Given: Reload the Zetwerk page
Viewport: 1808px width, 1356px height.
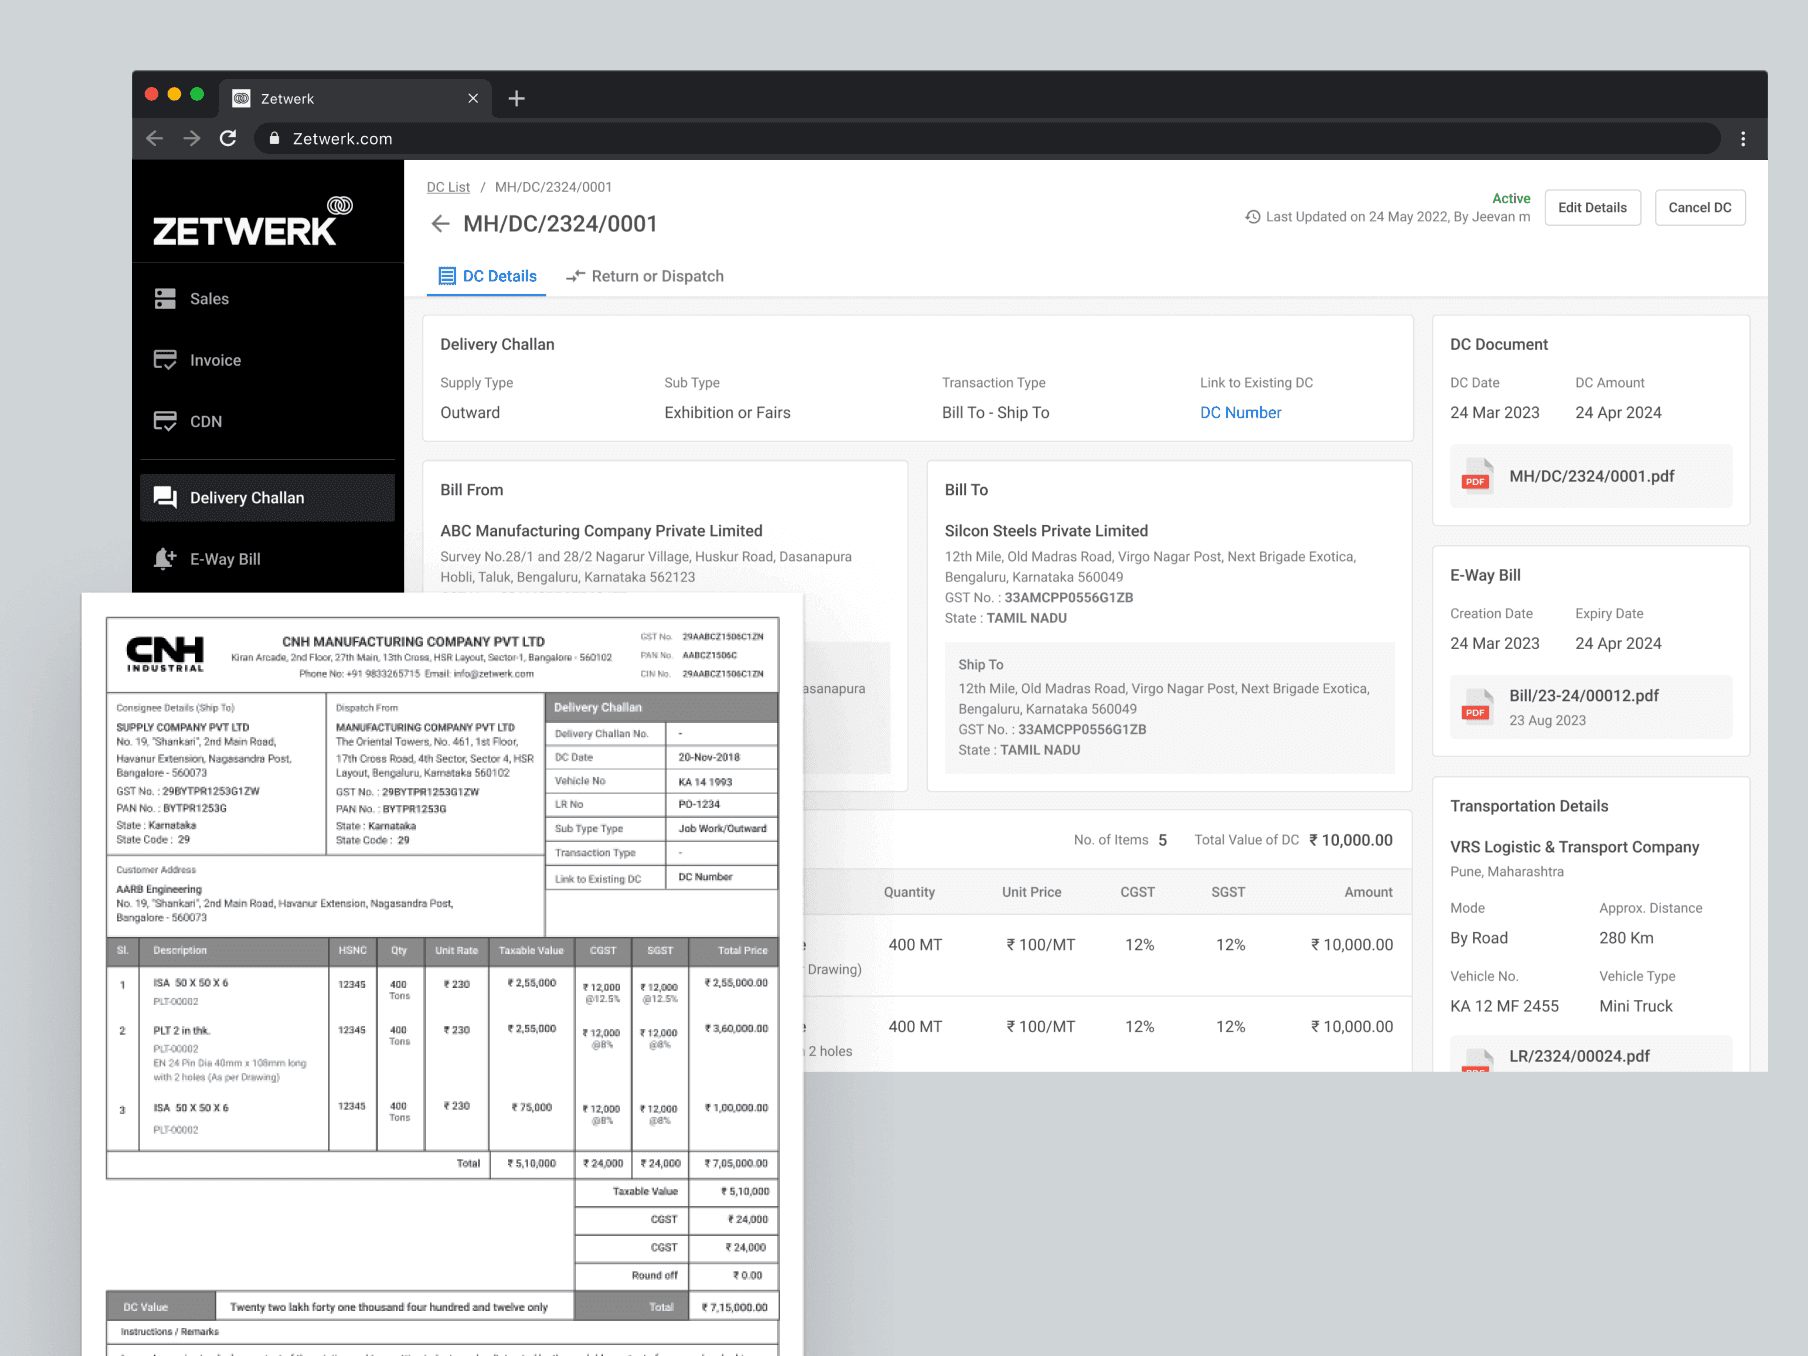Looking at the screenshot, I should pyautogui.click(x=228, y=138).
